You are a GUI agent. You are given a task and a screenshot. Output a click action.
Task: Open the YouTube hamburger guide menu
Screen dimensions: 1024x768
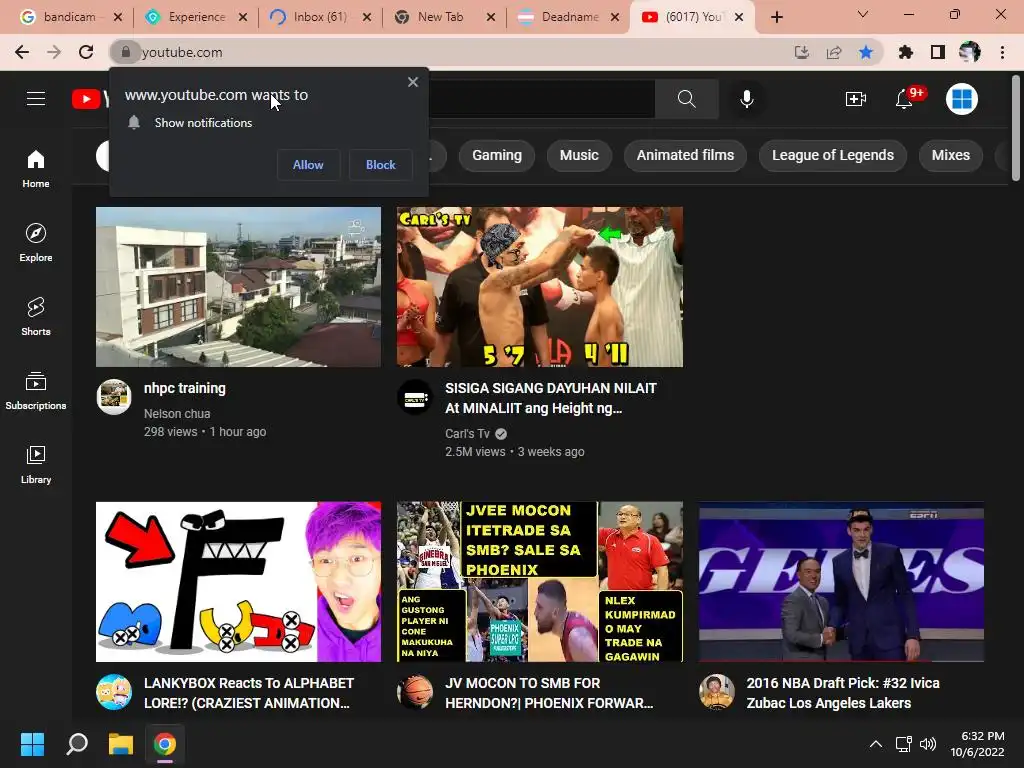(x=36, y=99)
